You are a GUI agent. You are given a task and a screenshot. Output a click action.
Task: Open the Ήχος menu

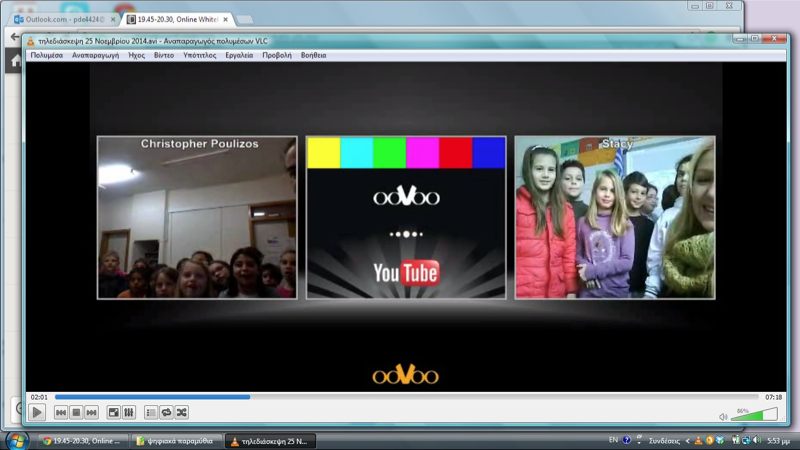point(136,55)
